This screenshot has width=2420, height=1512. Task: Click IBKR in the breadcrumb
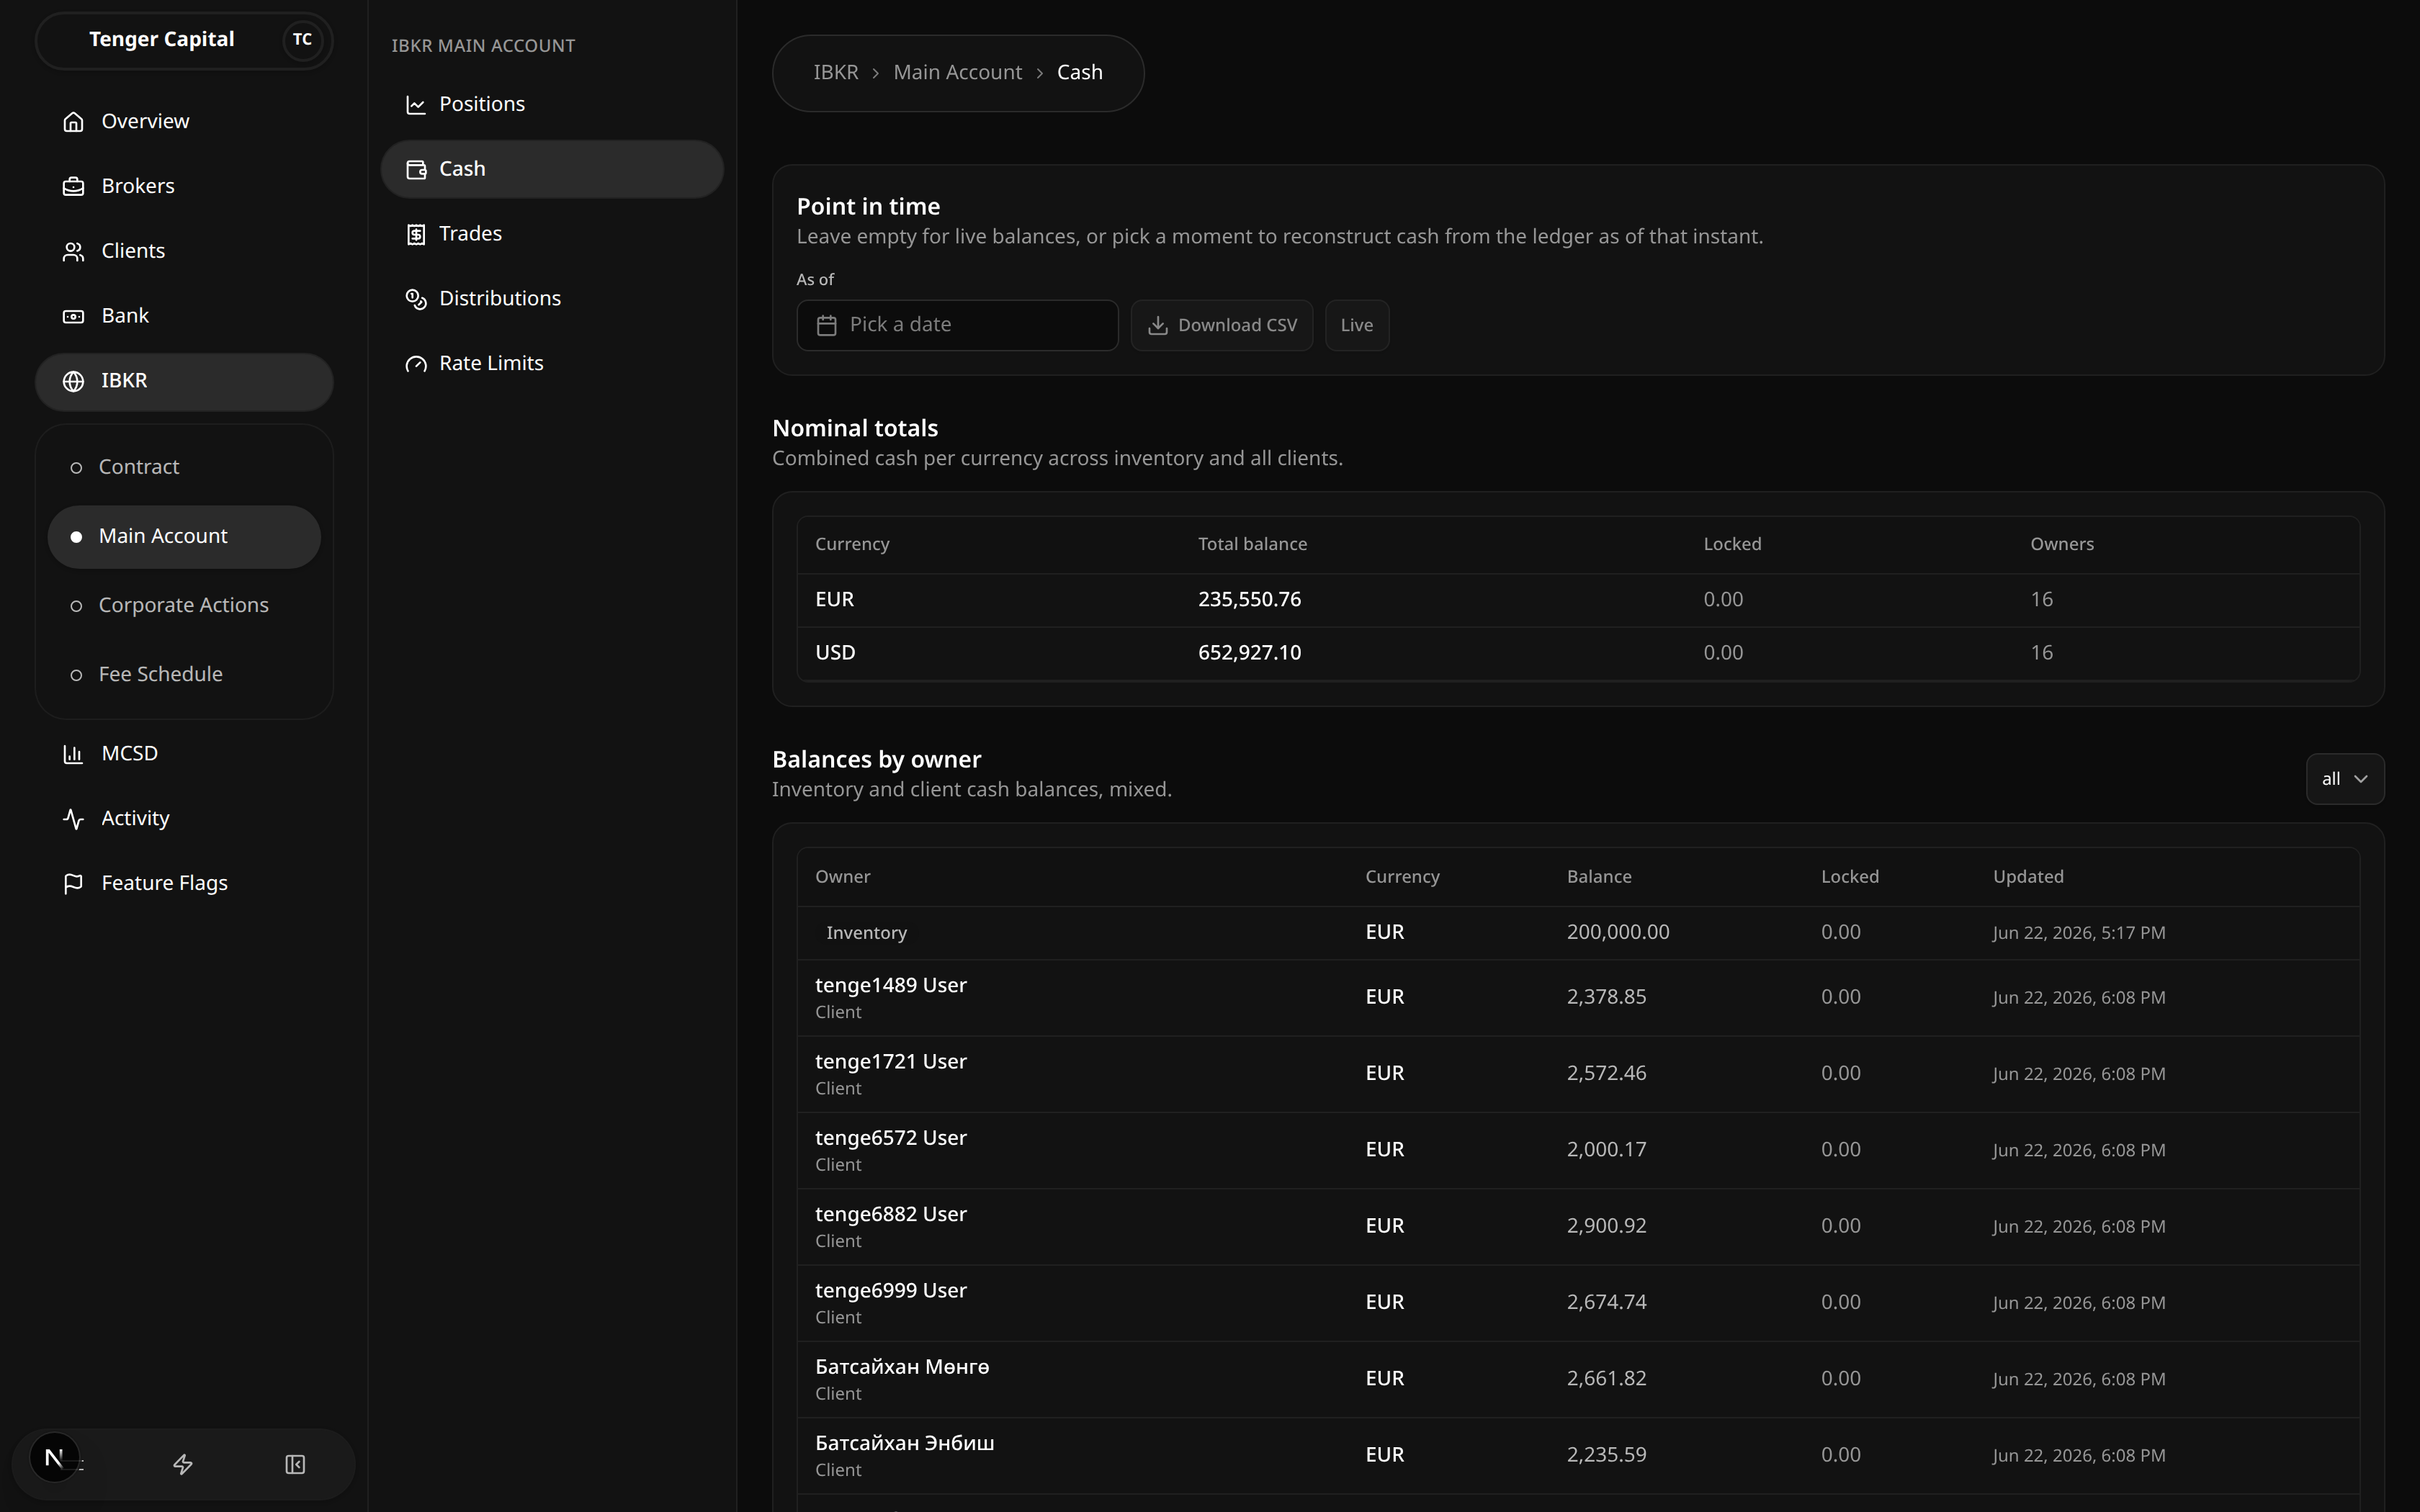point(835,73)
